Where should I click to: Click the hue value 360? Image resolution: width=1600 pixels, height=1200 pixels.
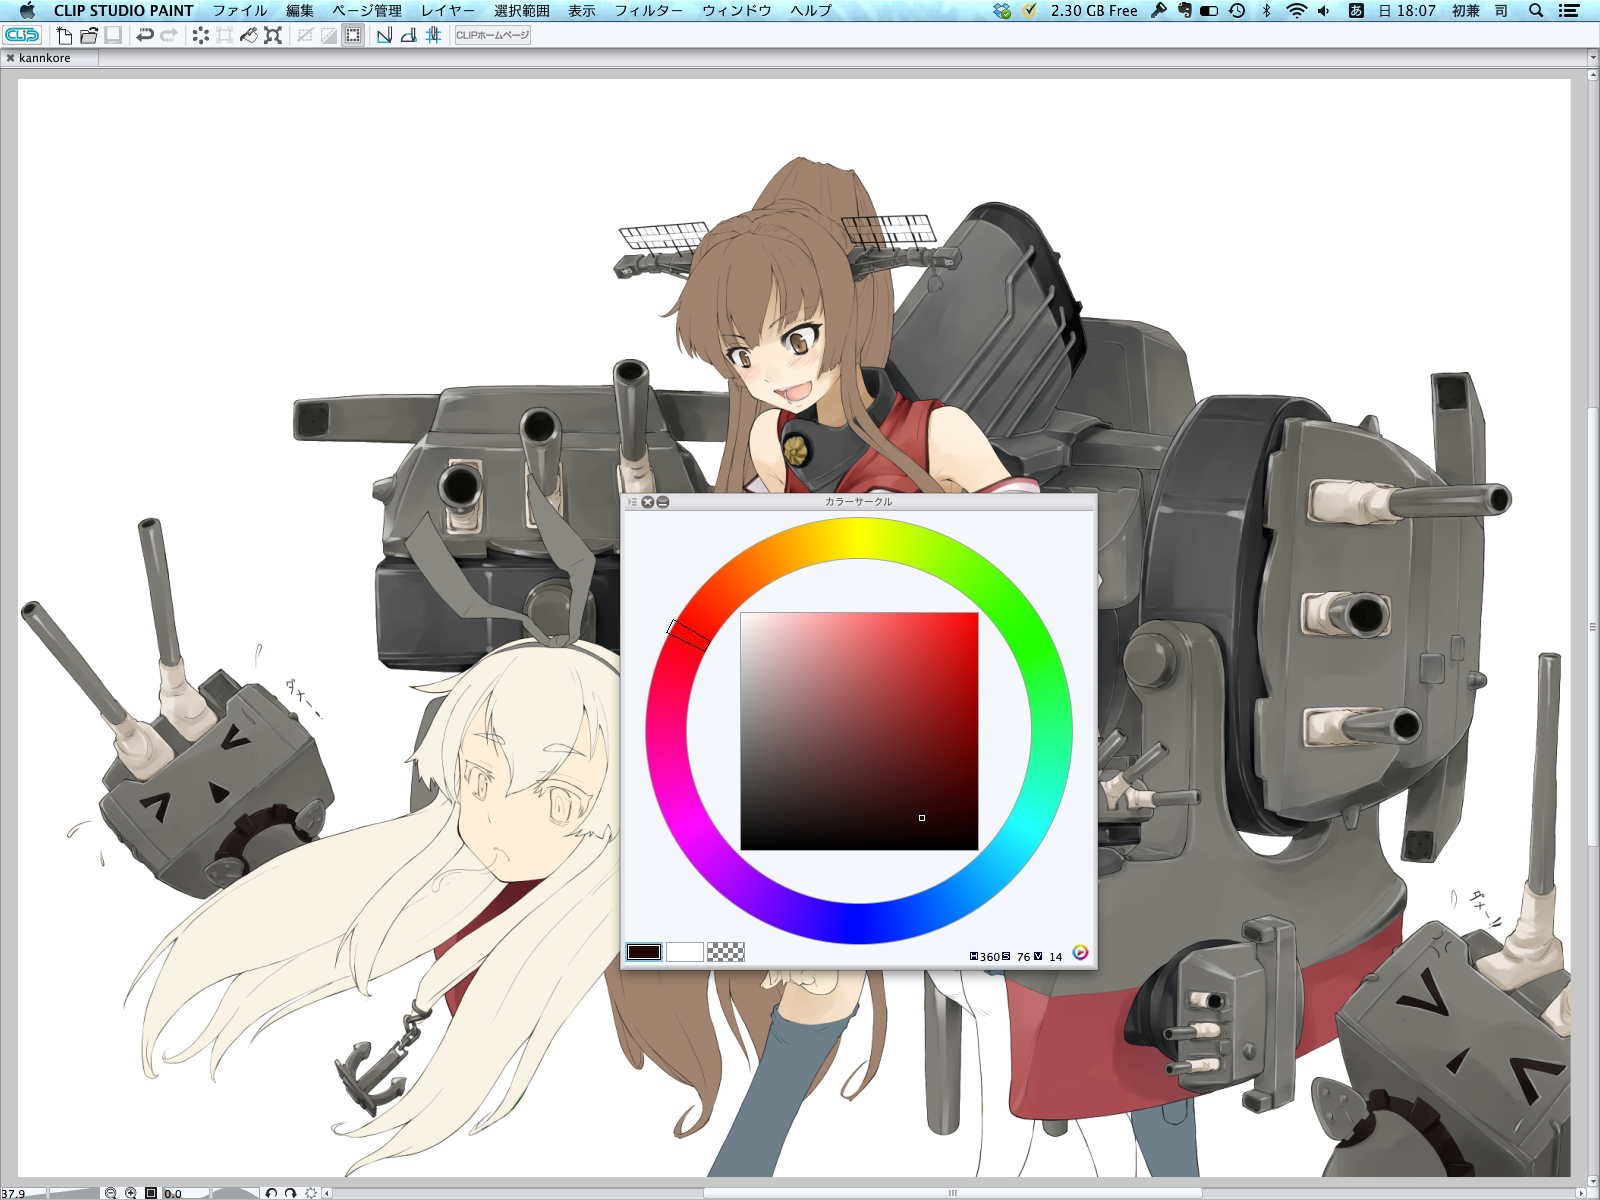(x=989, y=957)
